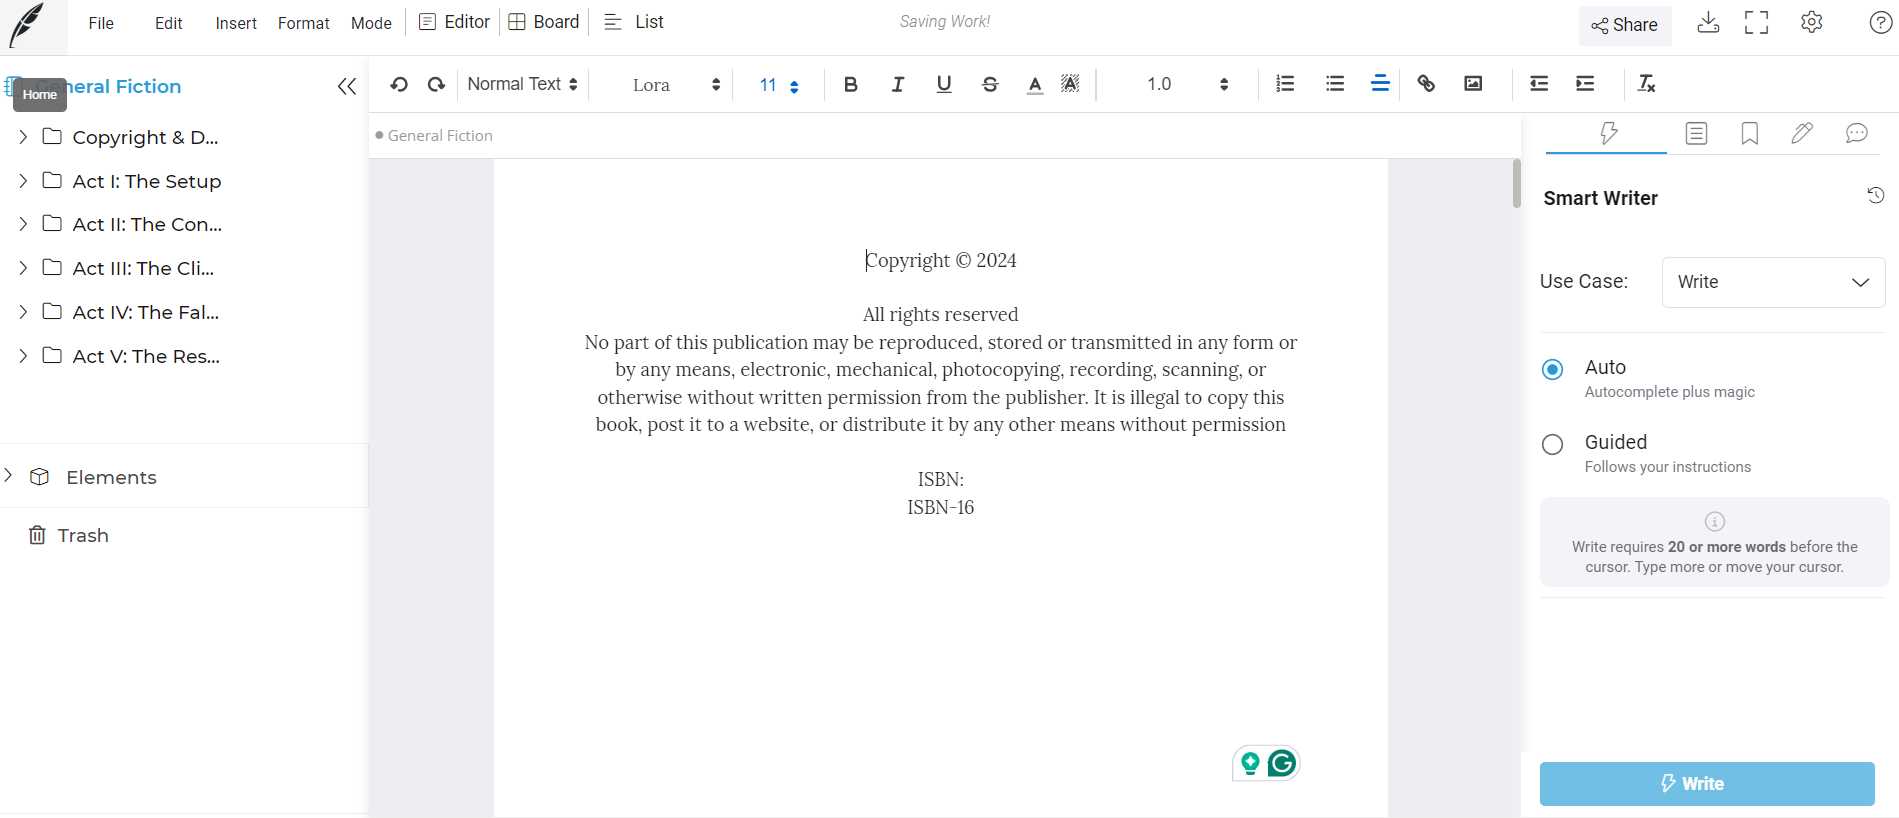Toggle italic formatting
The width and height of the screenshot is (1899, 818).
[898, 84]
